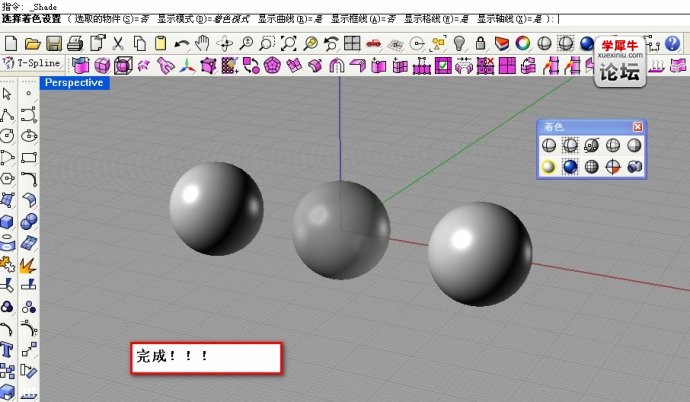This screenshot has width=690, height=402.
Task: Select the Rotate view tool
Action: [224, 44]
